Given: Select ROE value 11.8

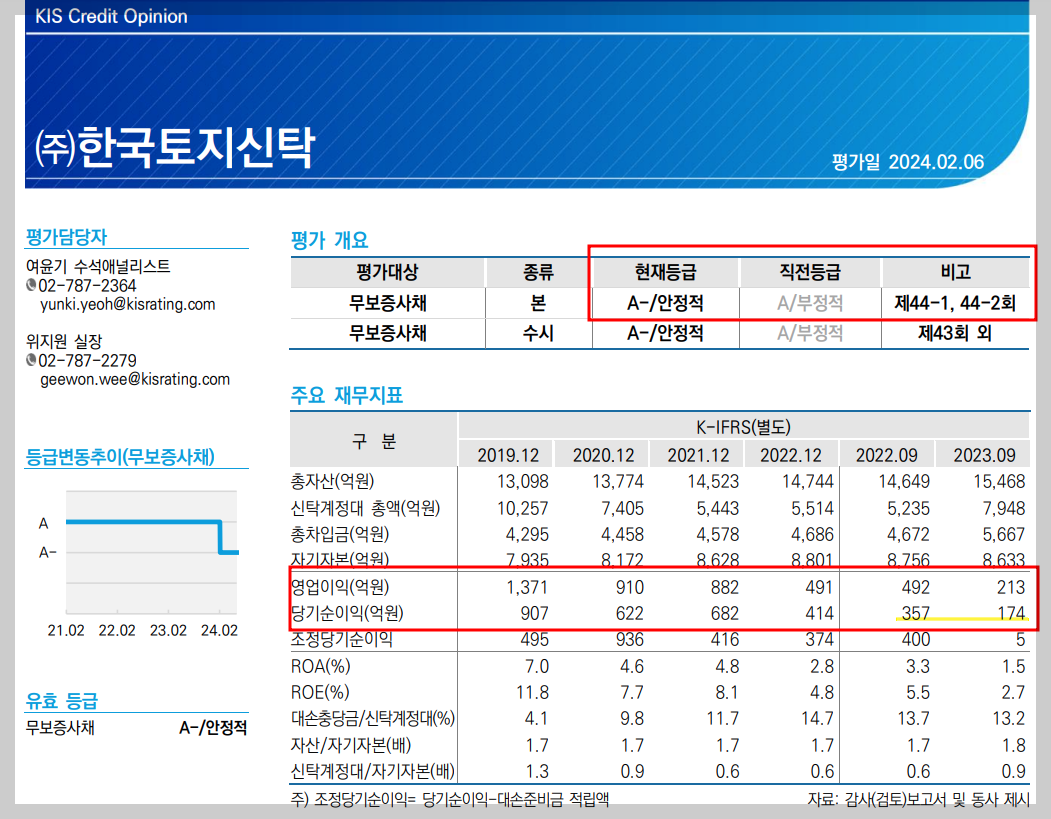Looking at the screenshot, I should pyautogui.click(x=533, y=692).
